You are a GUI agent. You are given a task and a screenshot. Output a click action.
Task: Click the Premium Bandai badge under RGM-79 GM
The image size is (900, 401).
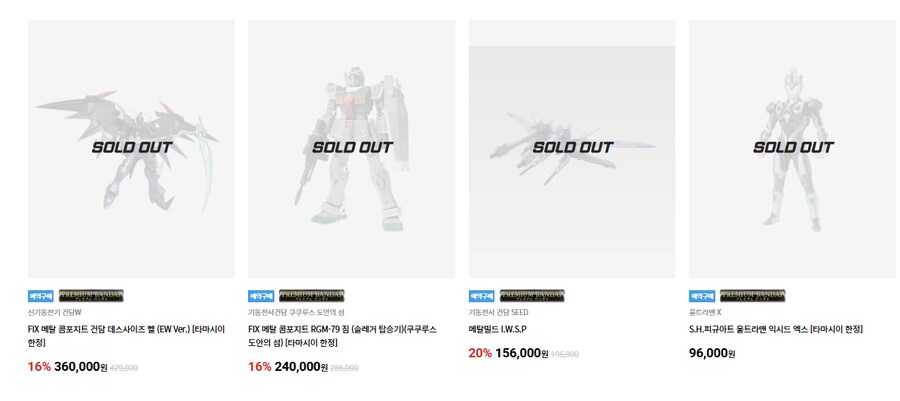click(312, 296)
